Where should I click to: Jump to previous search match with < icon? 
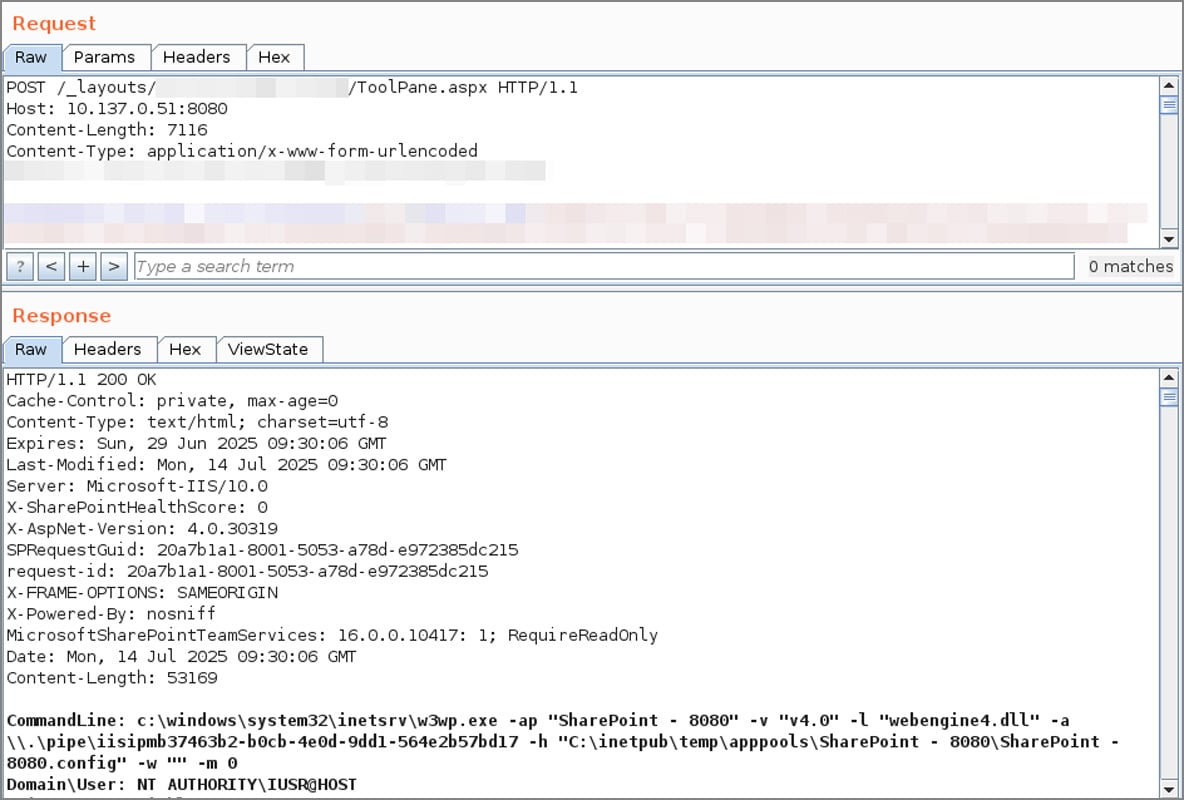click(x=51, y=266)
